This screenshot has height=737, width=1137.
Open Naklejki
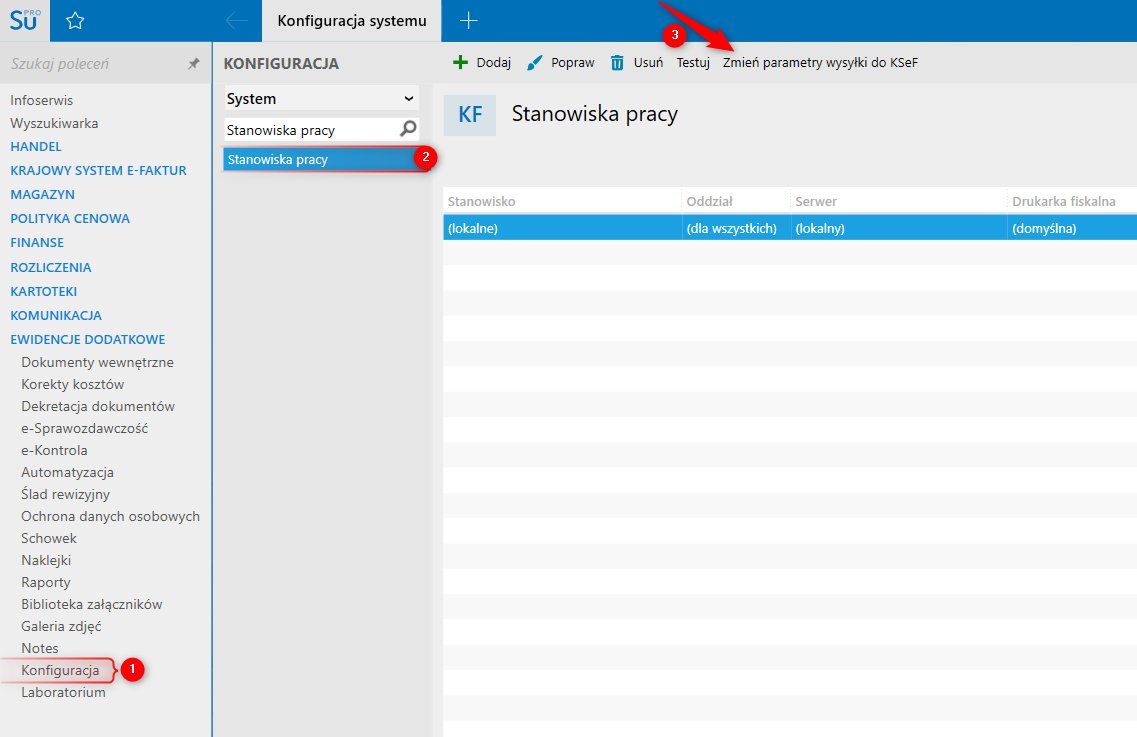[x=46, y=560]
